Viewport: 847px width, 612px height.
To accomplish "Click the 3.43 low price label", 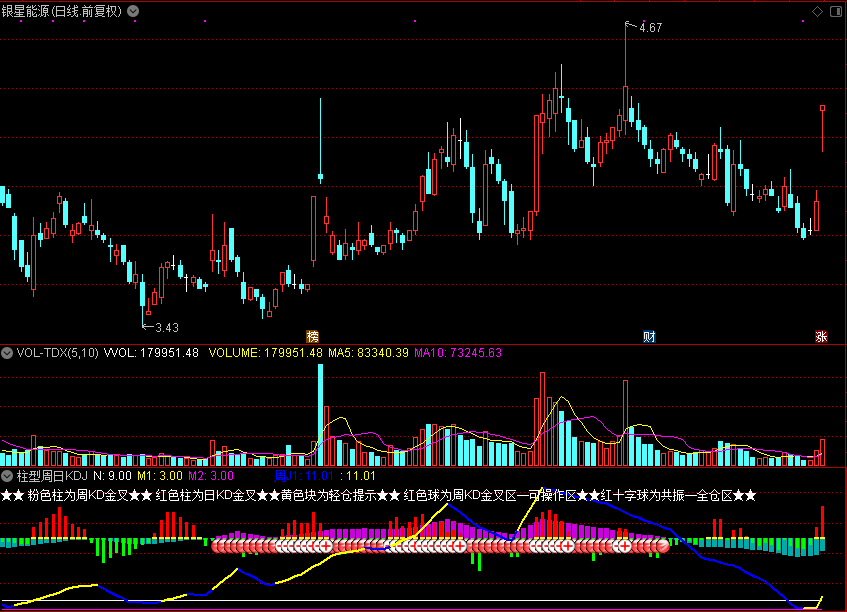I will (167, 327).
